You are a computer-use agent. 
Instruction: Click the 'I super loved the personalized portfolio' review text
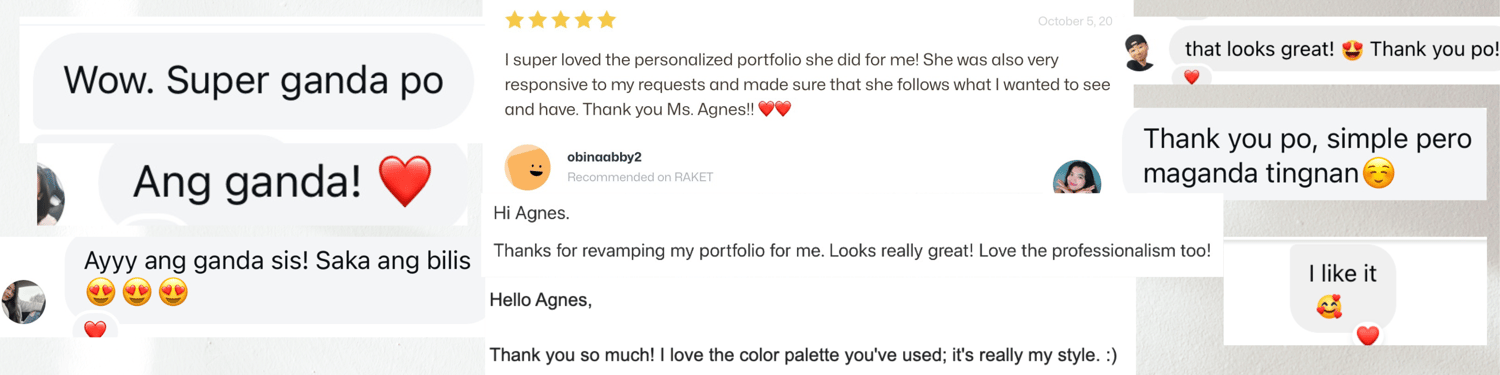808,85
